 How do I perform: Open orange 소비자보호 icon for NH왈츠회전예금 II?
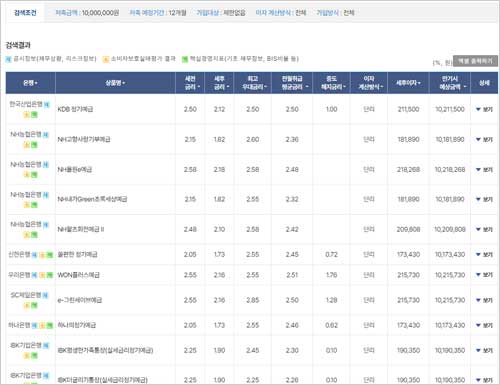[x=27, y=235]
